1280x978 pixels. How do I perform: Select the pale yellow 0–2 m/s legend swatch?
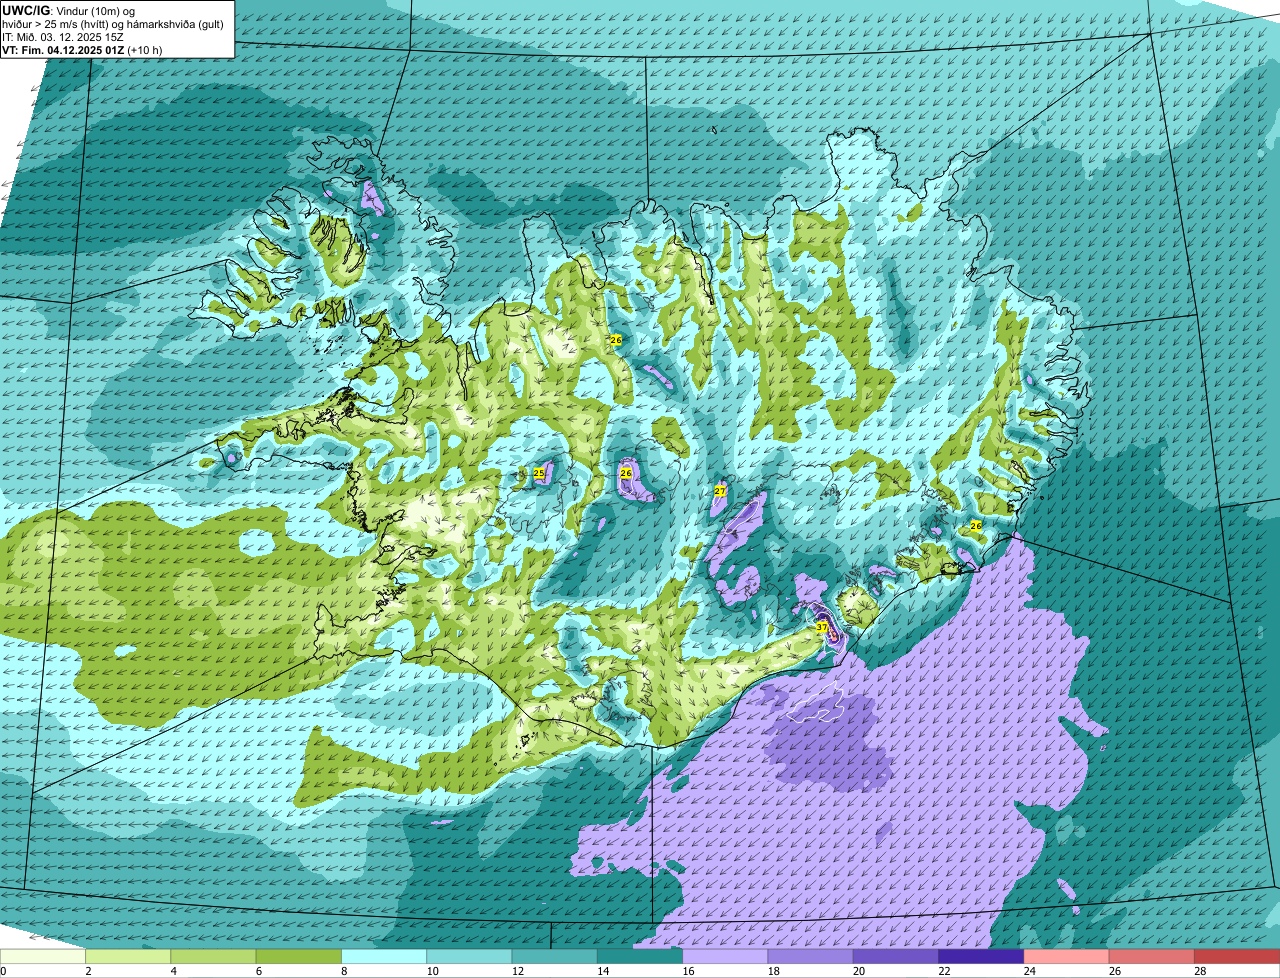coord(43,956)
